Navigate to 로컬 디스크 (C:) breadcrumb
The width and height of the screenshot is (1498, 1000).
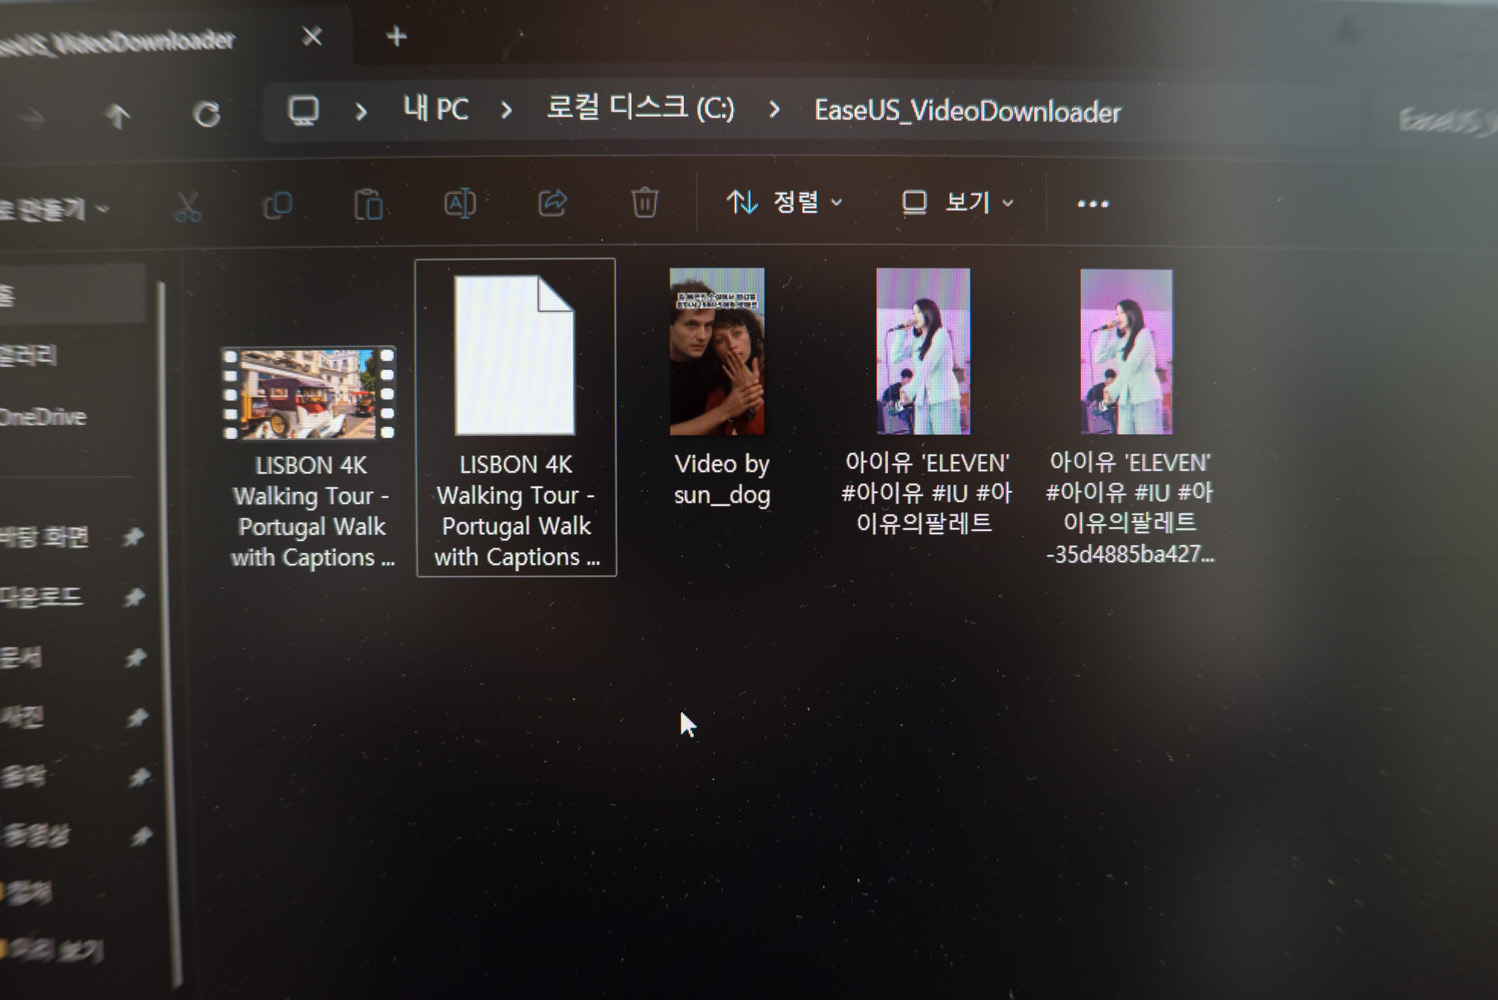tap(640, 107)
